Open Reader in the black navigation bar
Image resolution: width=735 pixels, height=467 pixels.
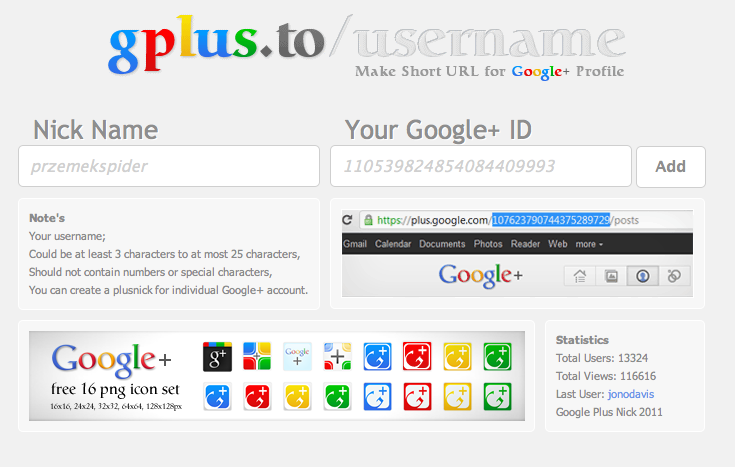525,244
